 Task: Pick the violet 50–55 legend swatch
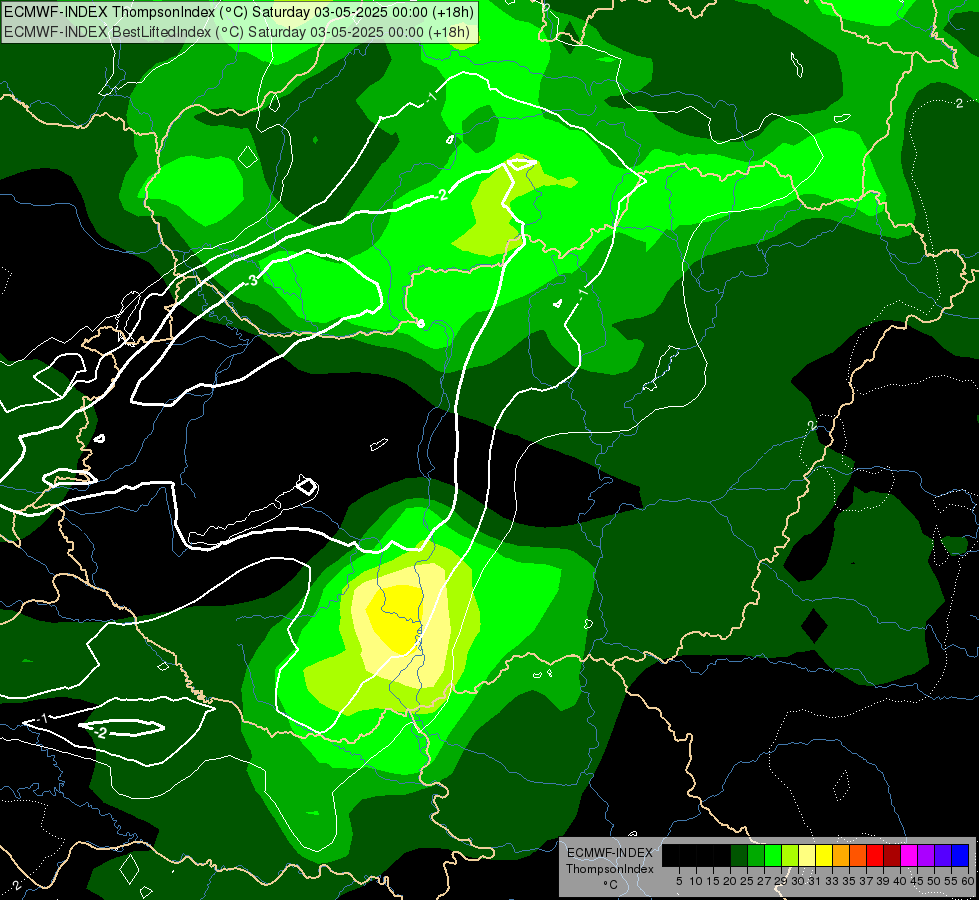coord(943,856)
